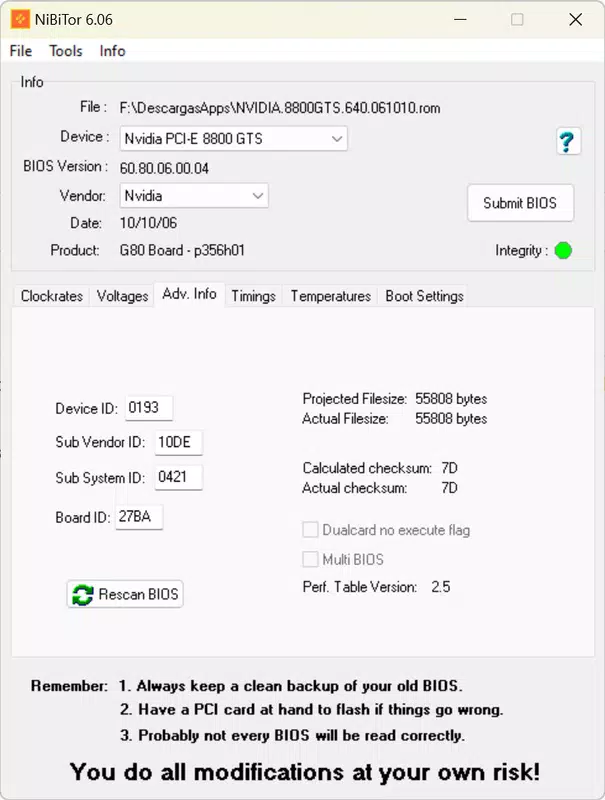
Task: Open the Temperatures tab
Action: 331,296
